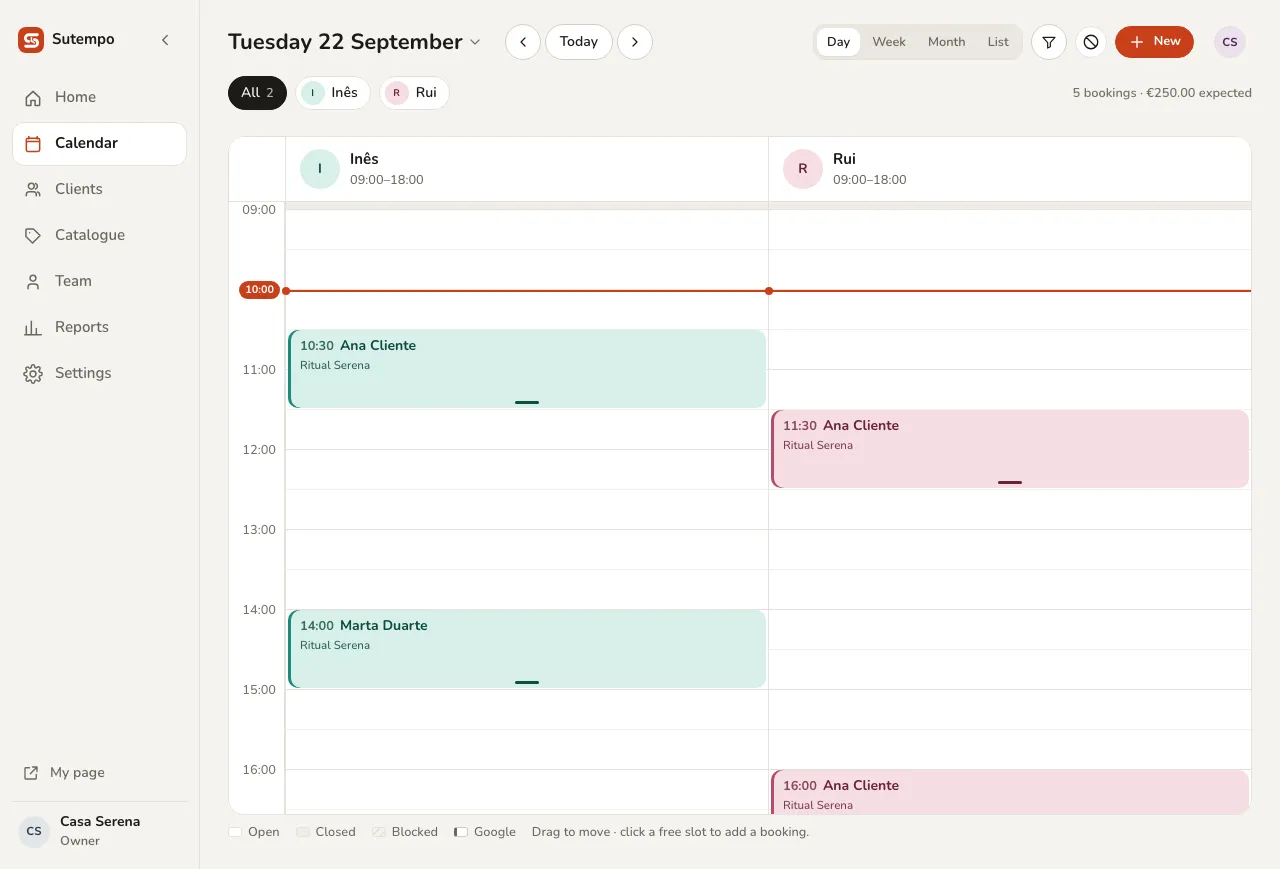The height and width of the screenshot is (869, 1280).
Task: Switch to List view
Action: pos(998,42)
